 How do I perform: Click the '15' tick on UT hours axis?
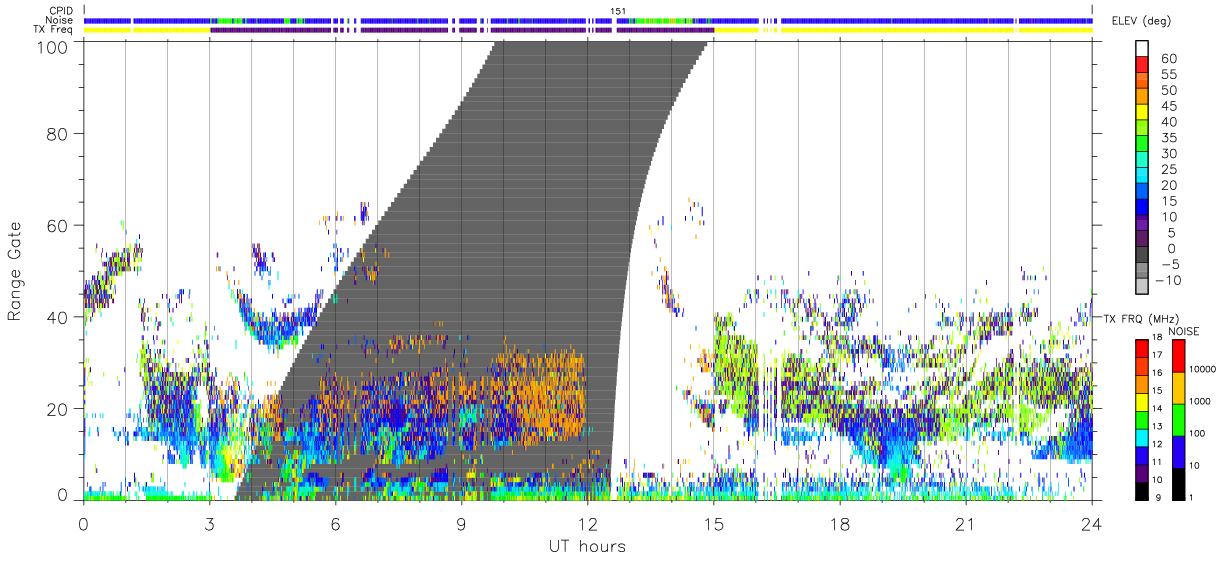click(713, 524)
